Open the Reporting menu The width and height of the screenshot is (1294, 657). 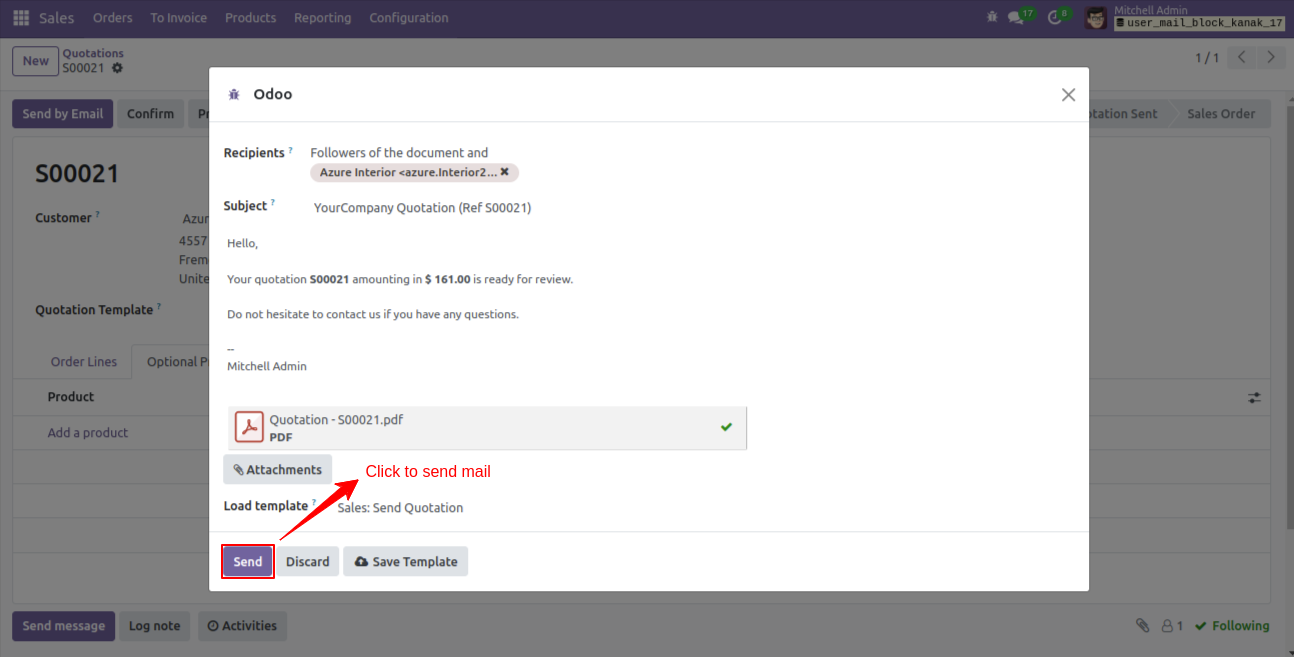pos(323,18)
